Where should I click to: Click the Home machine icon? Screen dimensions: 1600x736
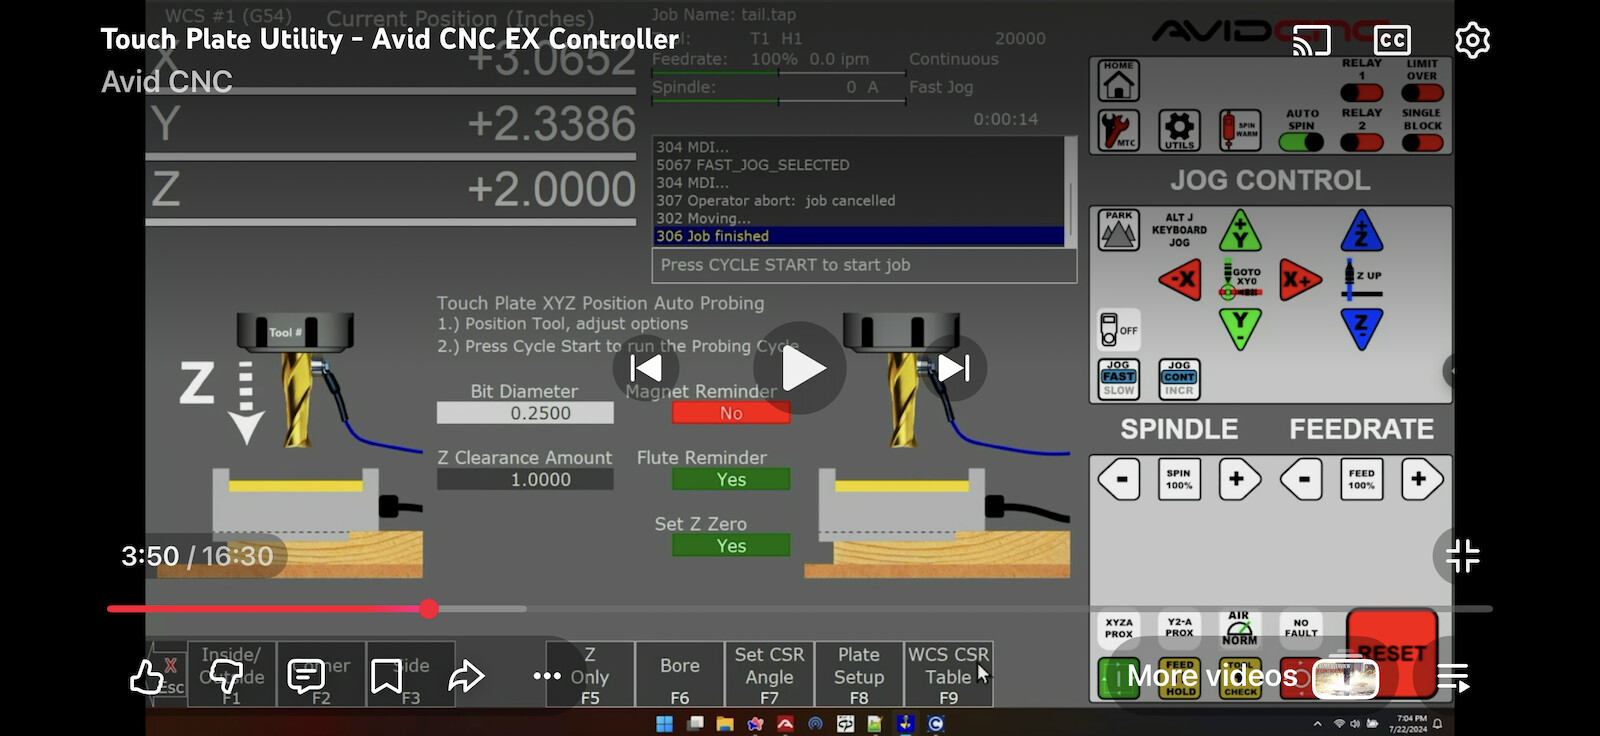click(x=1118, y=80)
